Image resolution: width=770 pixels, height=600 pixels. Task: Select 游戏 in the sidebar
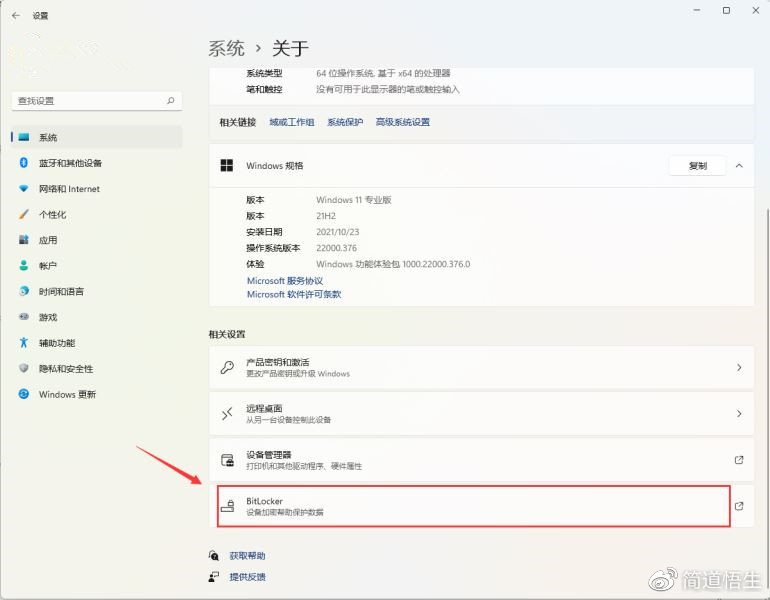[96, 317]
